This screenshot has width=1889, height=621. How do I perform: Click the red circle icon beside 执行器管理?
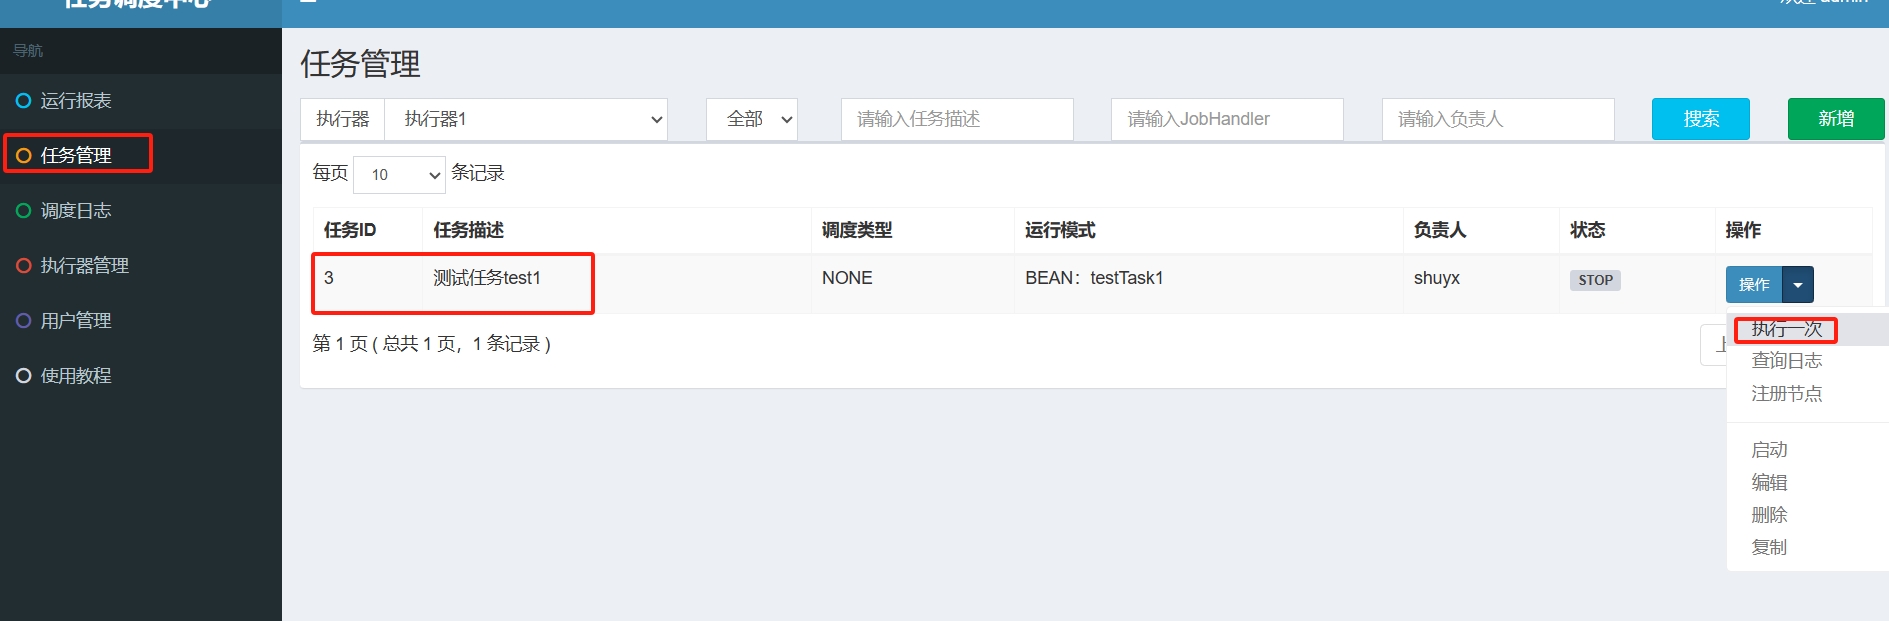tap(24, 265)
